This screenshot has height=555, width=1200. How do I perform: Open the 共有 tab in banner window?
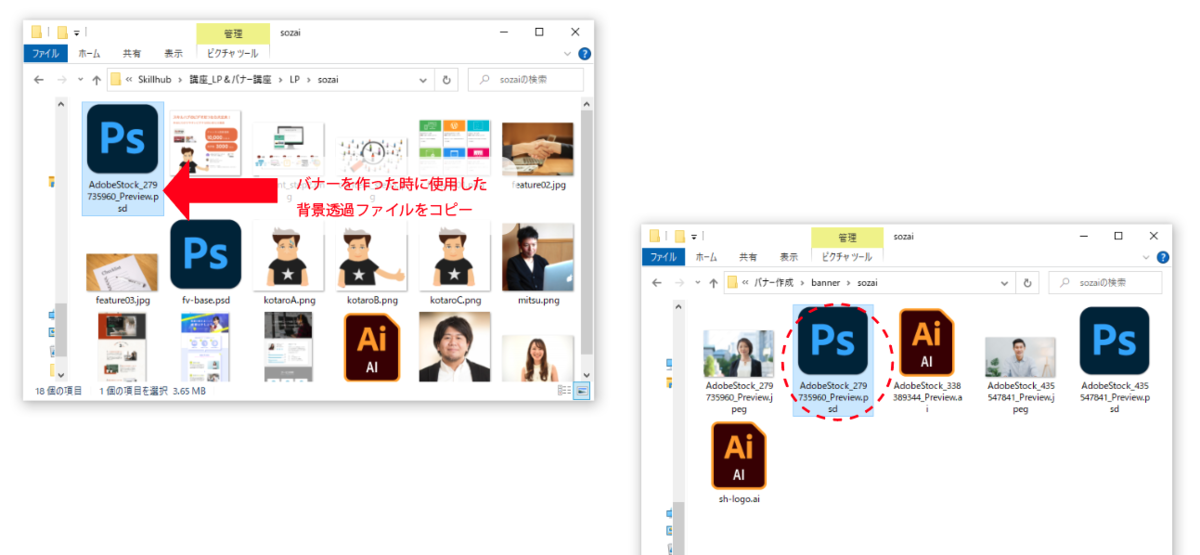pos(748,257)
